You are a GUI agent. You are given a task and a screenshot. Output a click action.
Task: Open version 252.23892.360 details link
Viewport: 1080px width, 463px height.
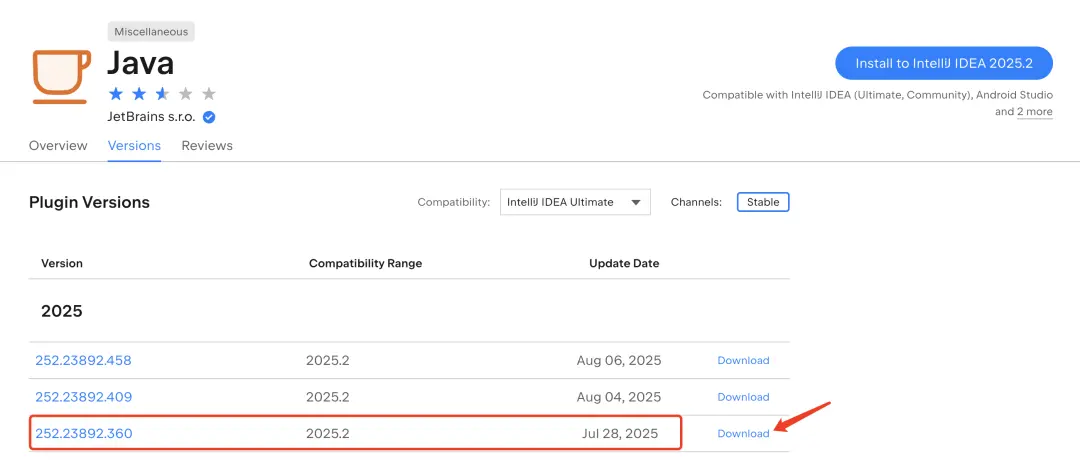(x=84, y=434)
